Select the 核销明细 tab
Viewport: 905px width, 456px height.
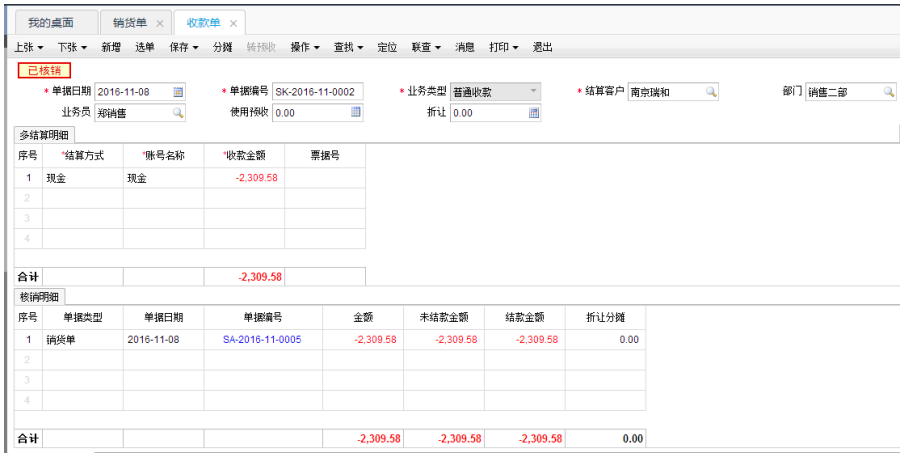pos(39,296)
